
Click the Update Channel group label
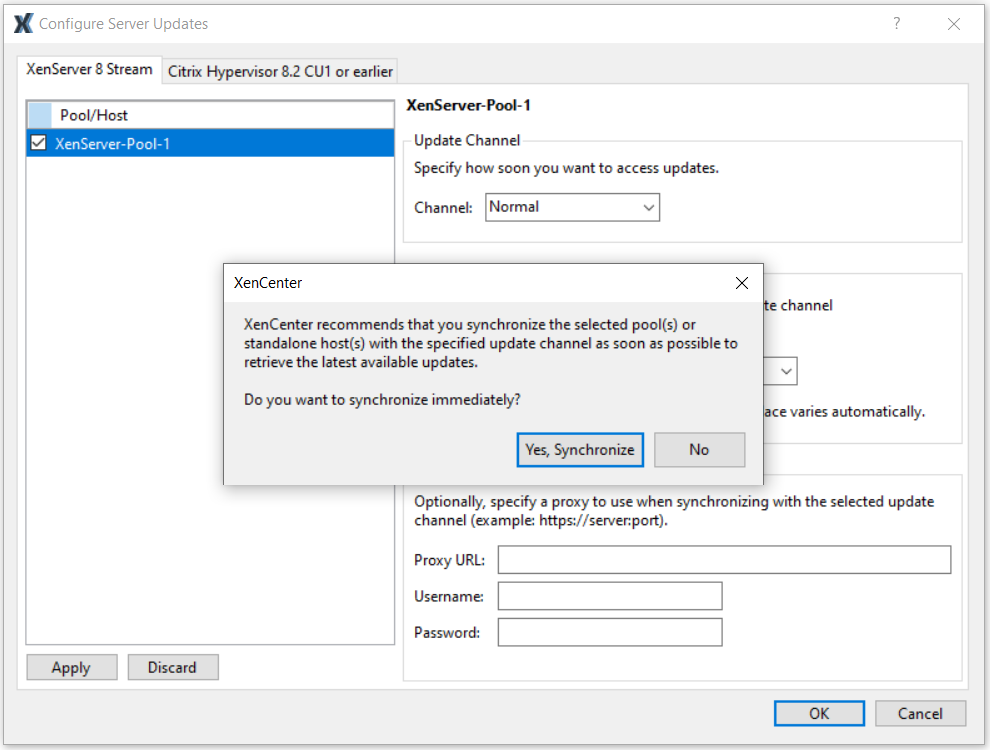click(x=467, y=140)
